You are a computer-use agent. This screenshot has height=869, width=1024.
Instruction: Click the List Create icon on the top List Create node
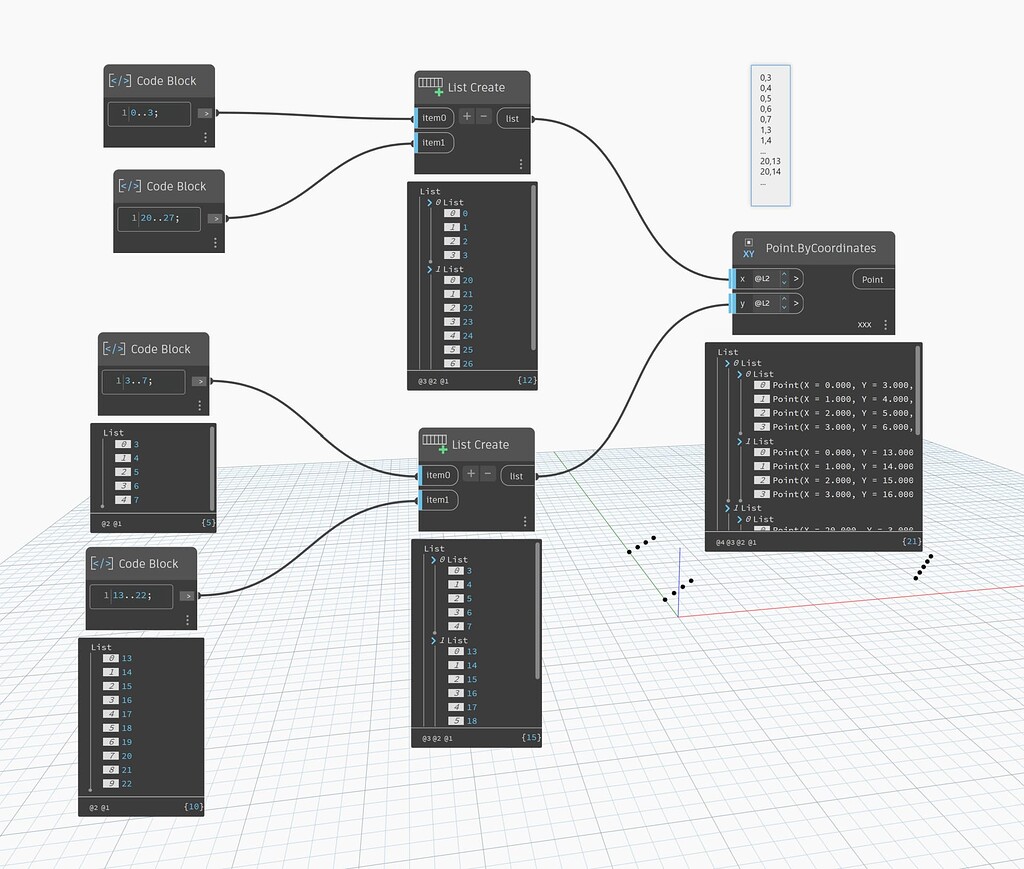pos(431,86)
